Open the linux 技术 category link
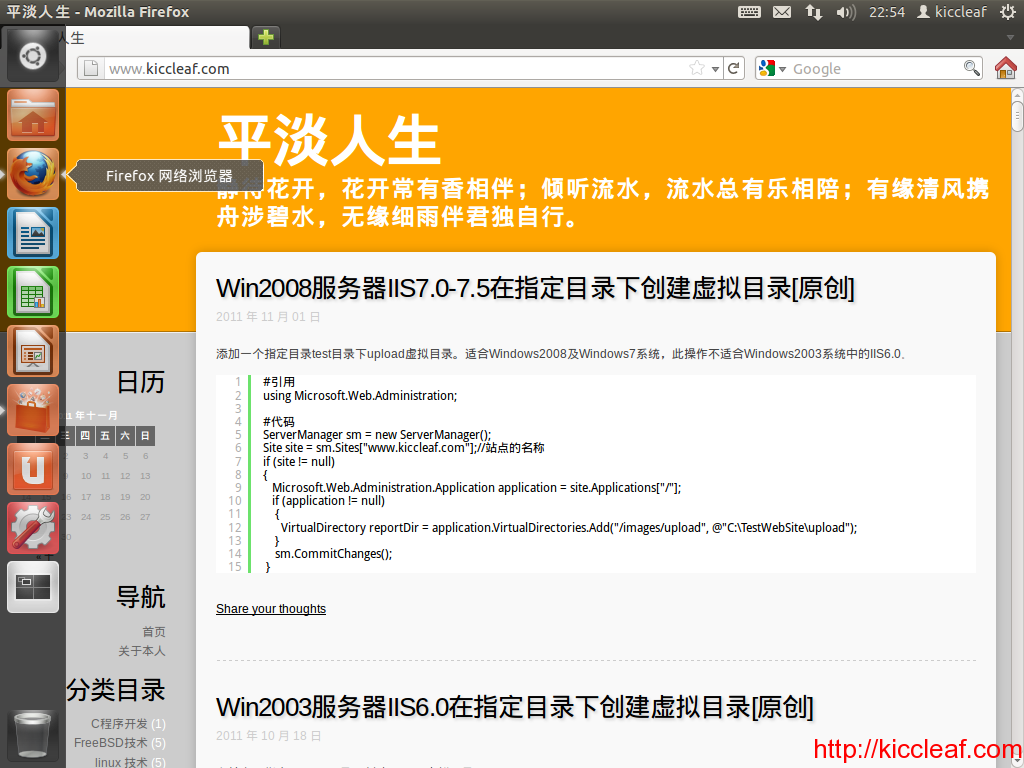 click(x=121, y=762)
